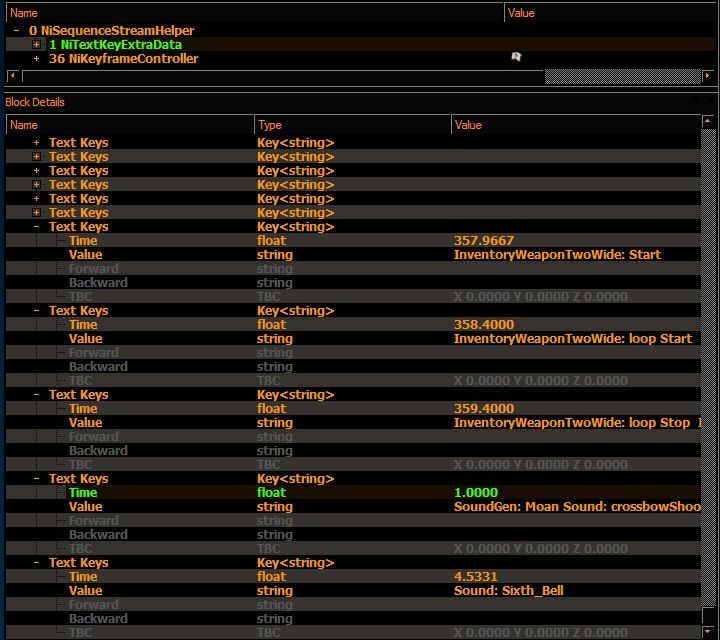Select the time value 4.5331
This screenshot has width=720, height=640.
click(x=476, y=577)
